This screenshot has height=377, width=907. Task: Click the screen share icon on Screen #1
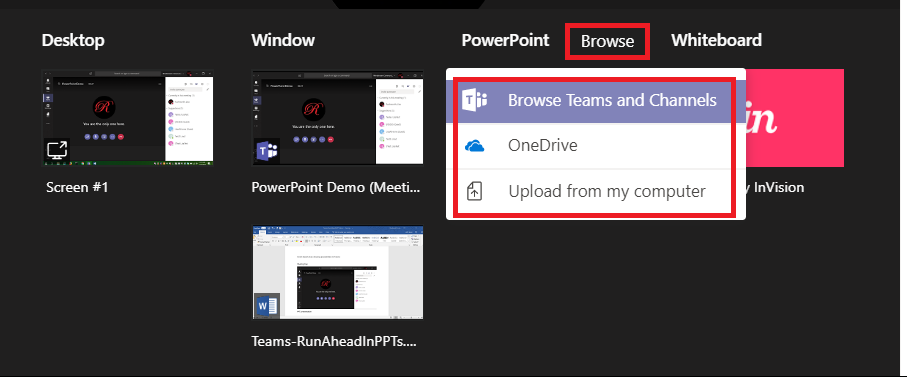[x=57, y=151]
